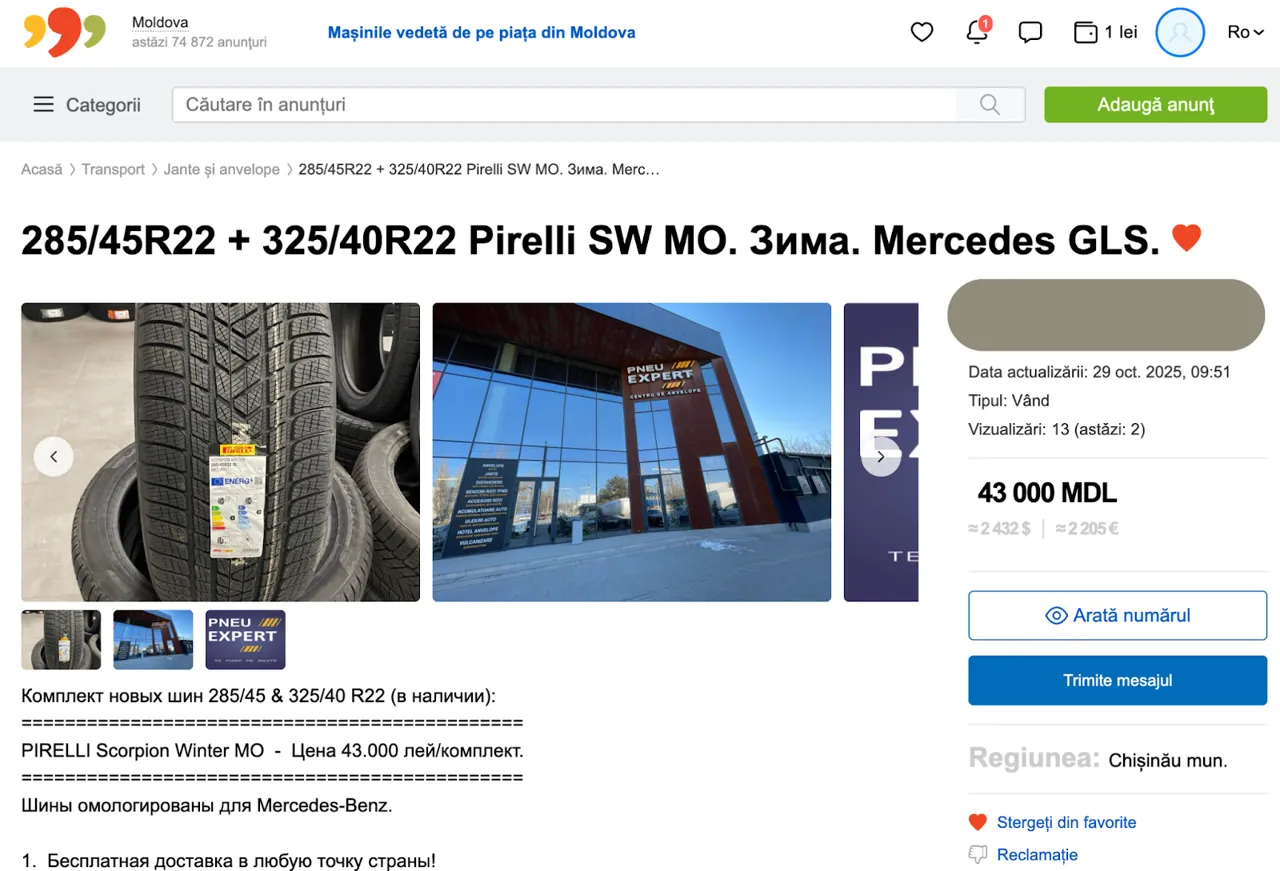Image resolution: width=1280 pixels, height=871 pixels.
Task: Toggle the red heart beside the title
Action: pyautogui.click(x=1186, y=238)
